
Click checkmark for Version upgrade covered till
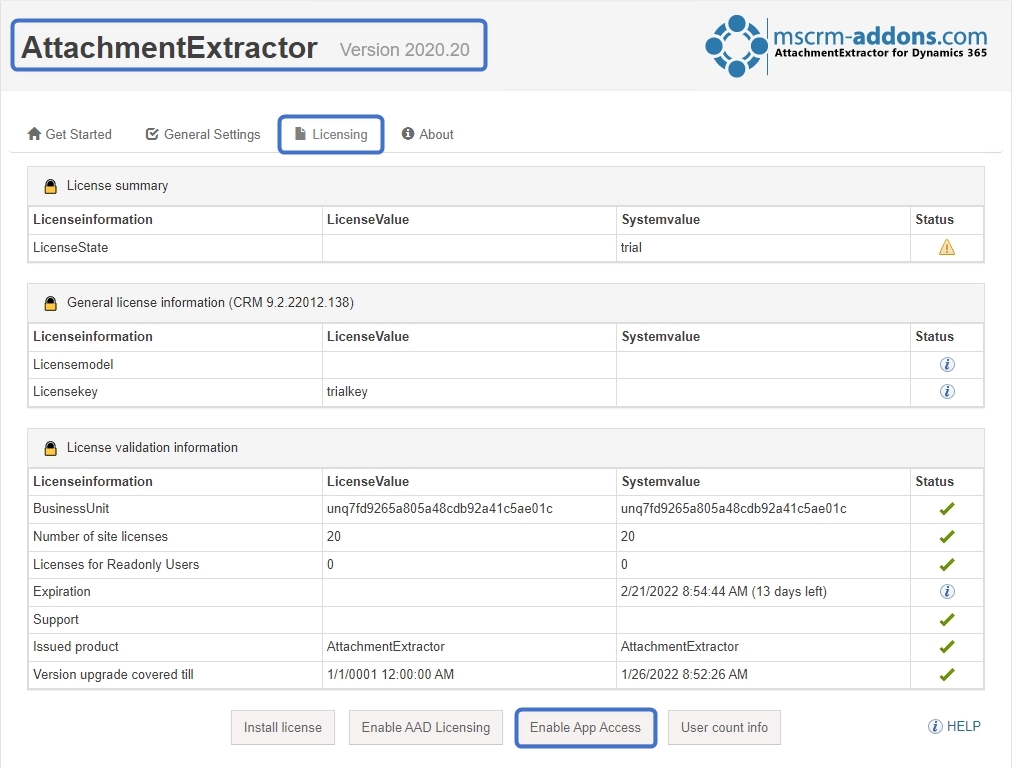coord(947,674)
